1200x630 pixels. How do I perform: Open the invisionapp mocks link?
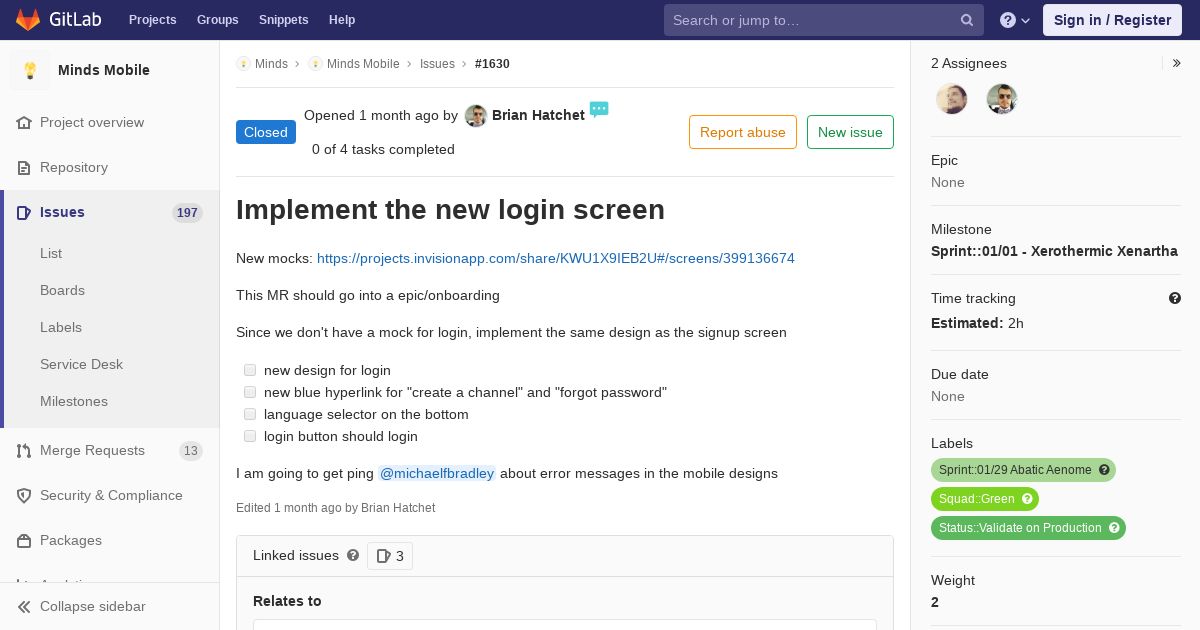[556, 258]
